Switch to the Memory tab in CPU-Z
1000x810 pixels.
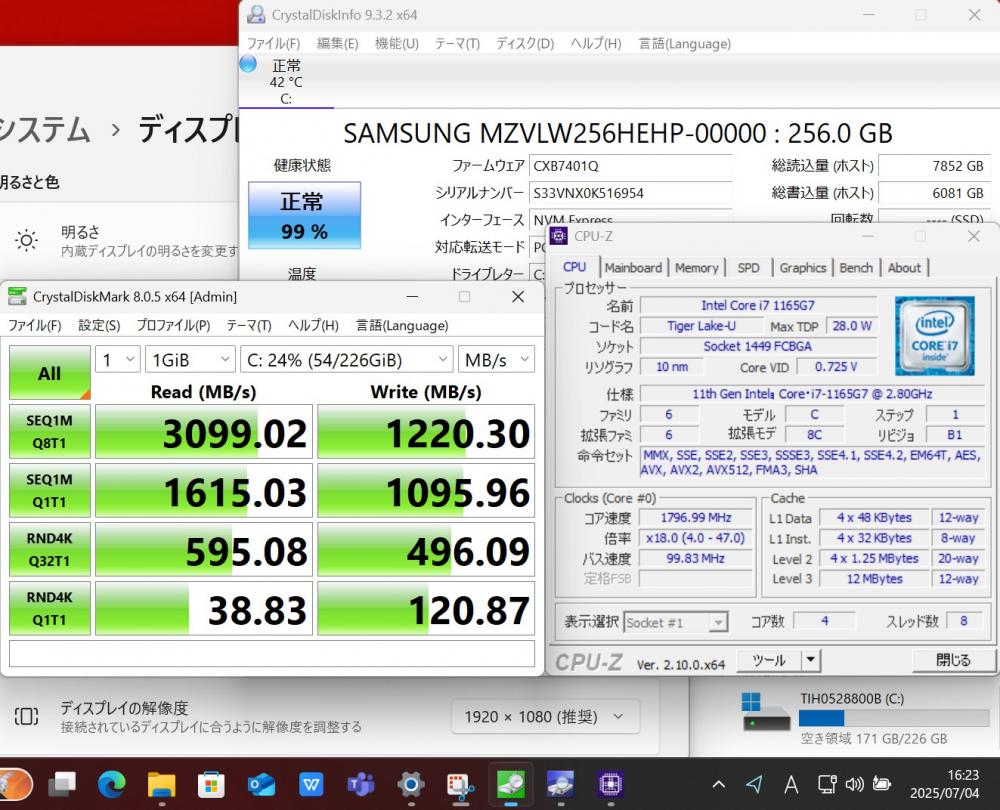(x=696, y=268)
